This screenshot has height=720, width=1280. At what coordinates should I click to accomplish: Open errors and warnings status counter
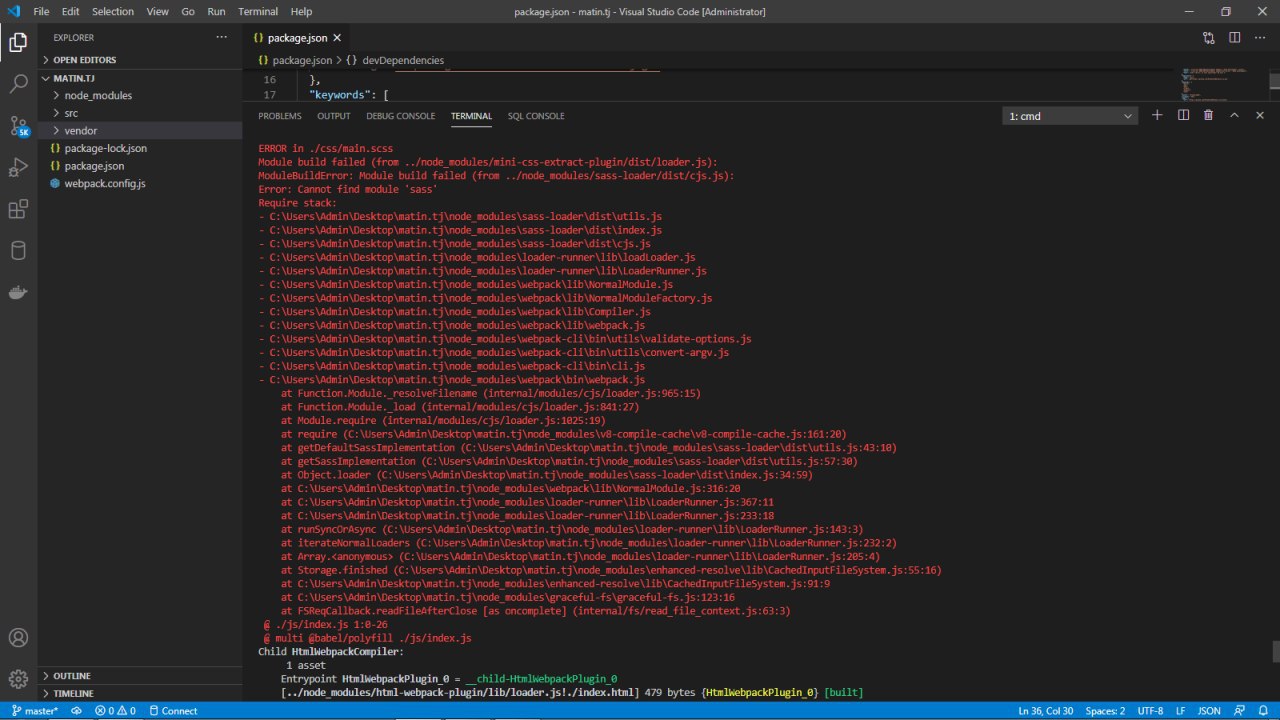(x=115, y=711)
